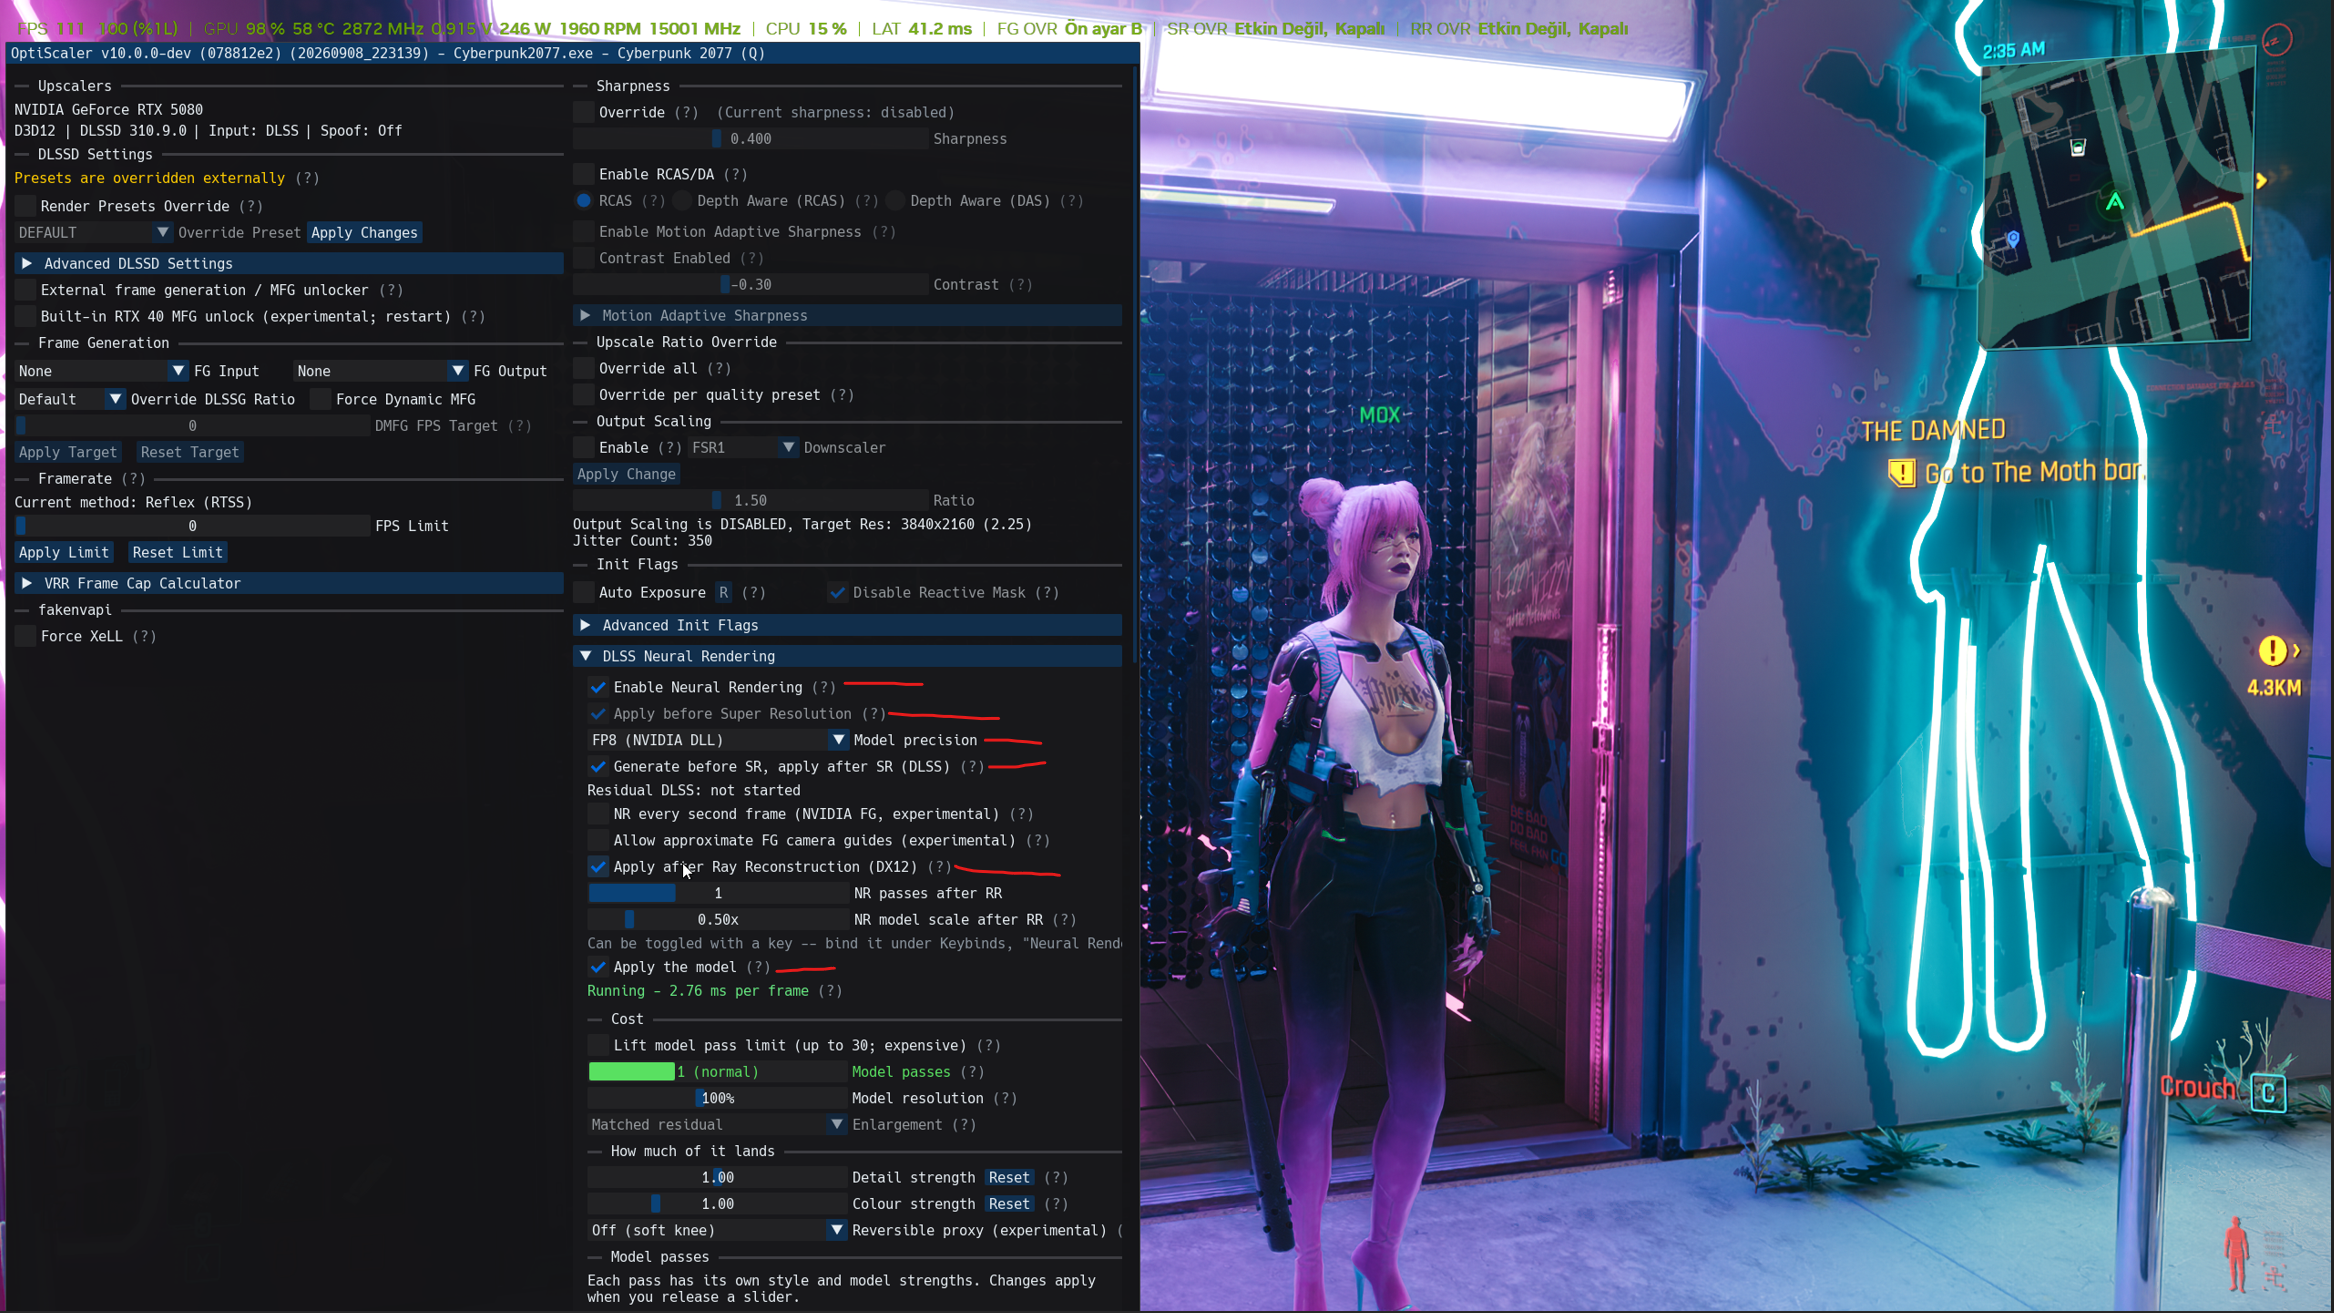2334x1313 pixels.
Task: Adjust the Sharpness slider
Action: tap(751, 139)
